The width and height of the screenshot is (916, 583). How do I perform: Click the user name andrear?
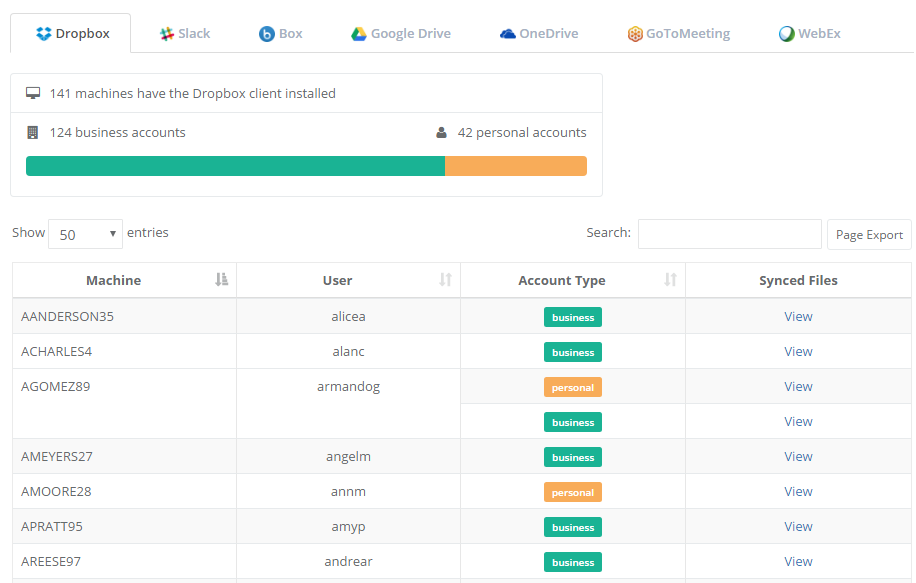[x=348, y=562]
